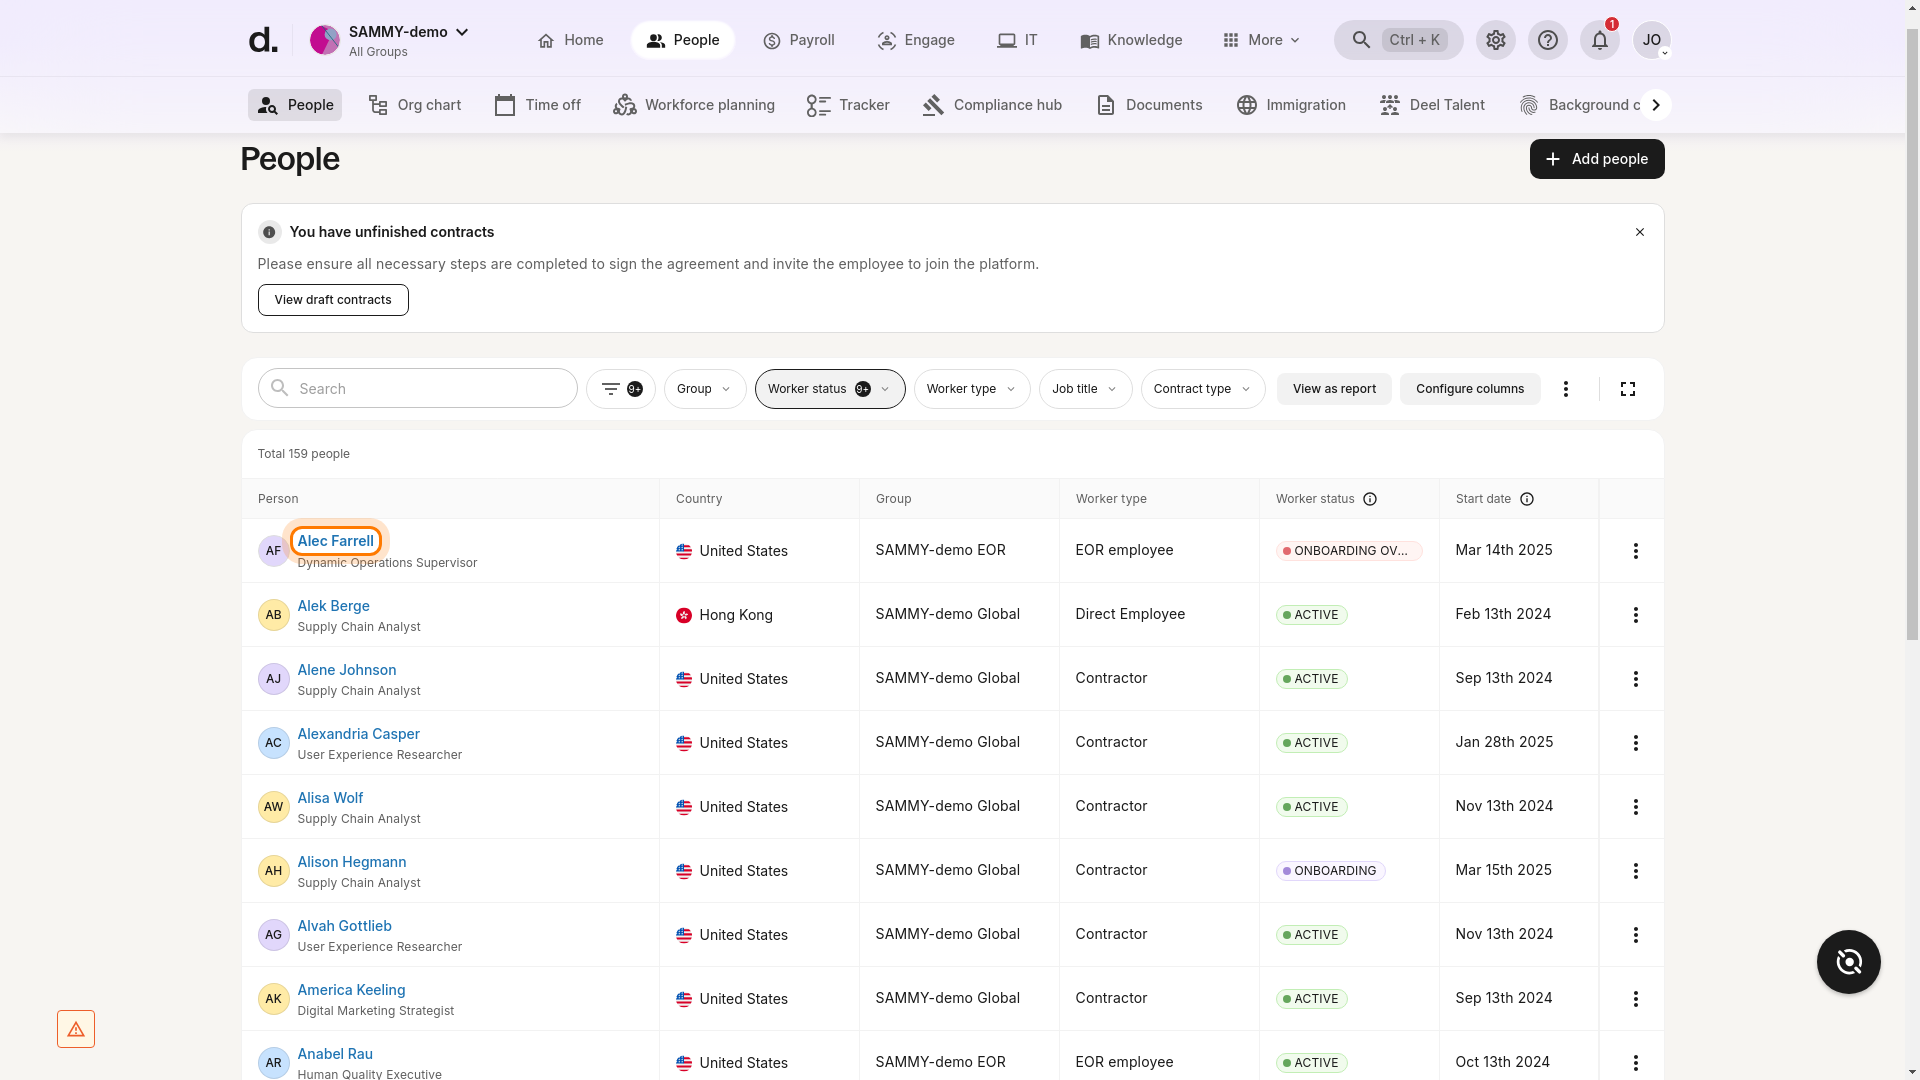
Task: Open Anabel Rau's profile link
Action: tap(335, 1054)
